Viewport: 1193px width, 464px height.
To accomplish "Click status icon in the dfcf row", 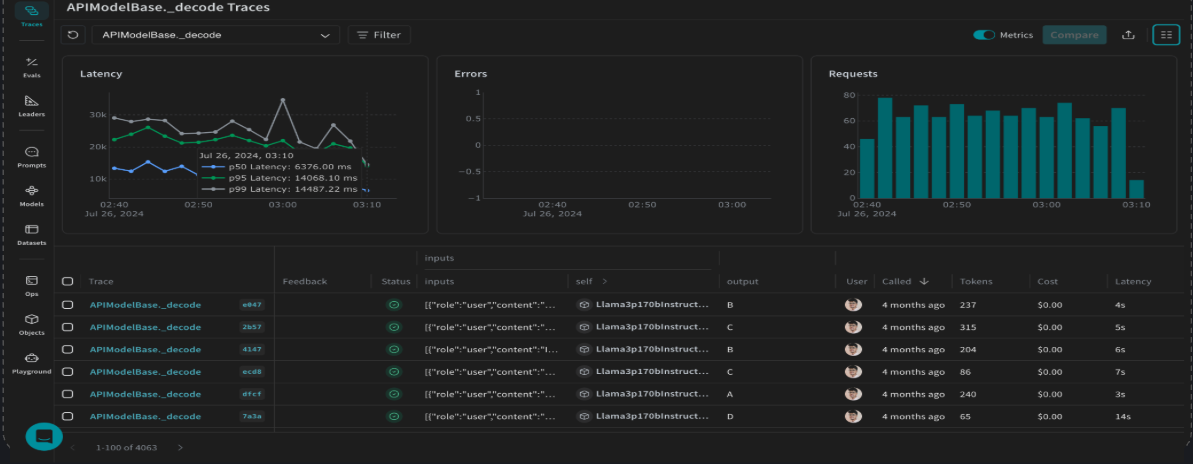I will (394, 395).
